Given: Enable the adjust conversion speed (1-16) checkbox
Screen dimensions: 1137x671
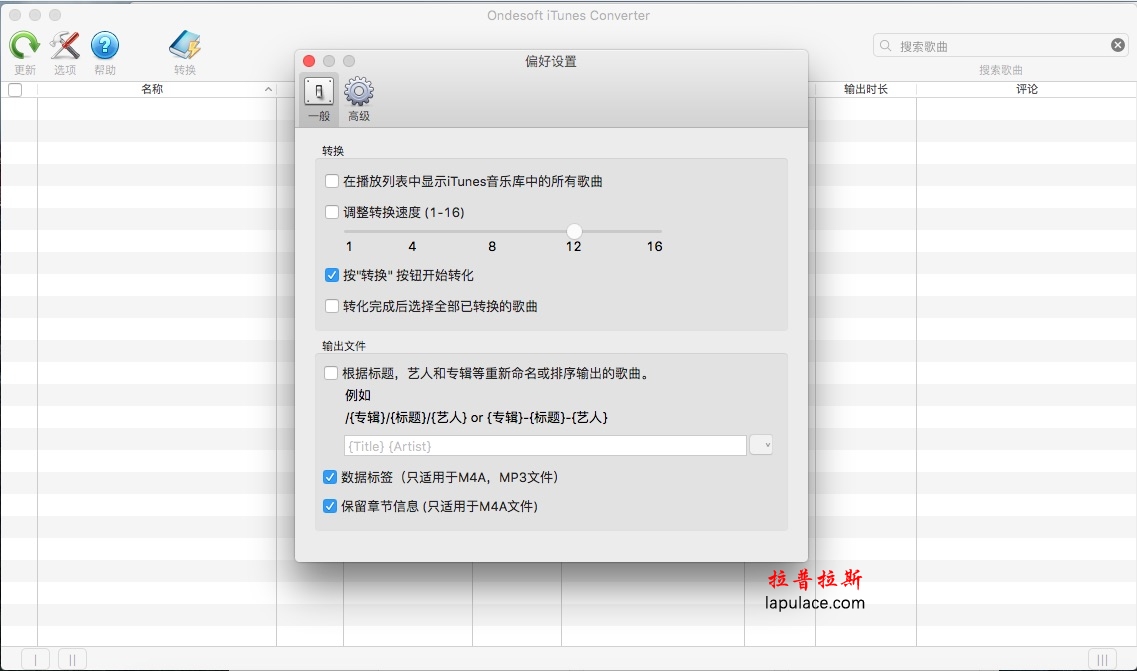Looking at the screenshot, I should point(331,212).
